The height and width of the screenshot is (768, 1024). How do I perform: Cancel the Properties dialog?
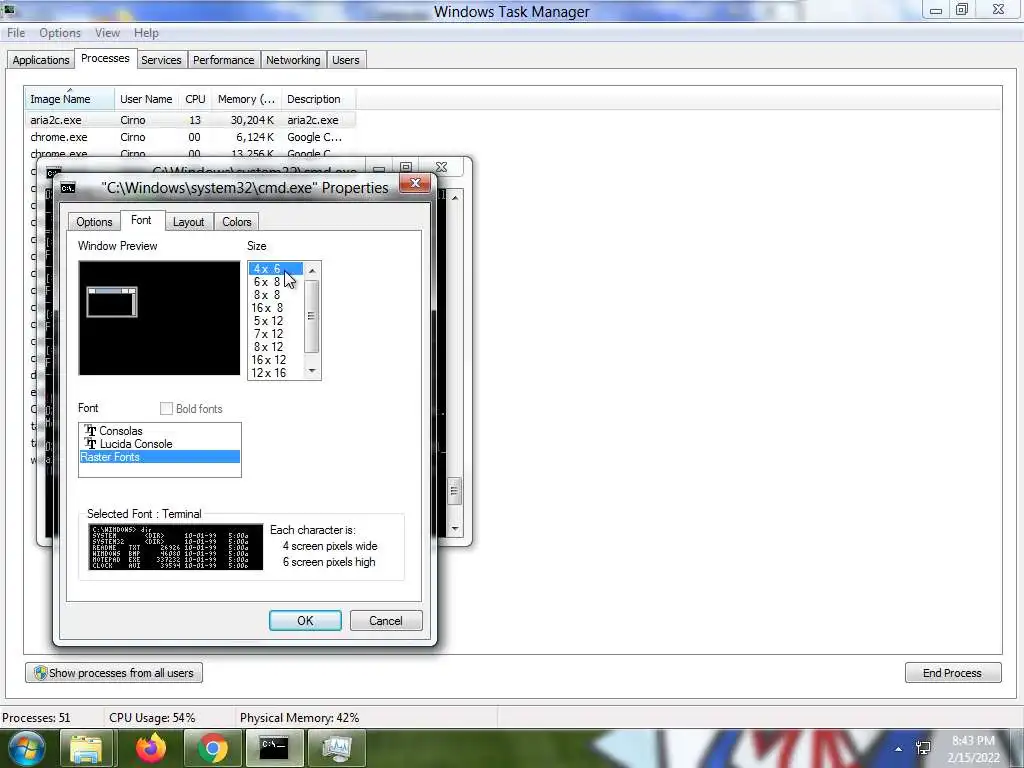click(x=386, y=621)
